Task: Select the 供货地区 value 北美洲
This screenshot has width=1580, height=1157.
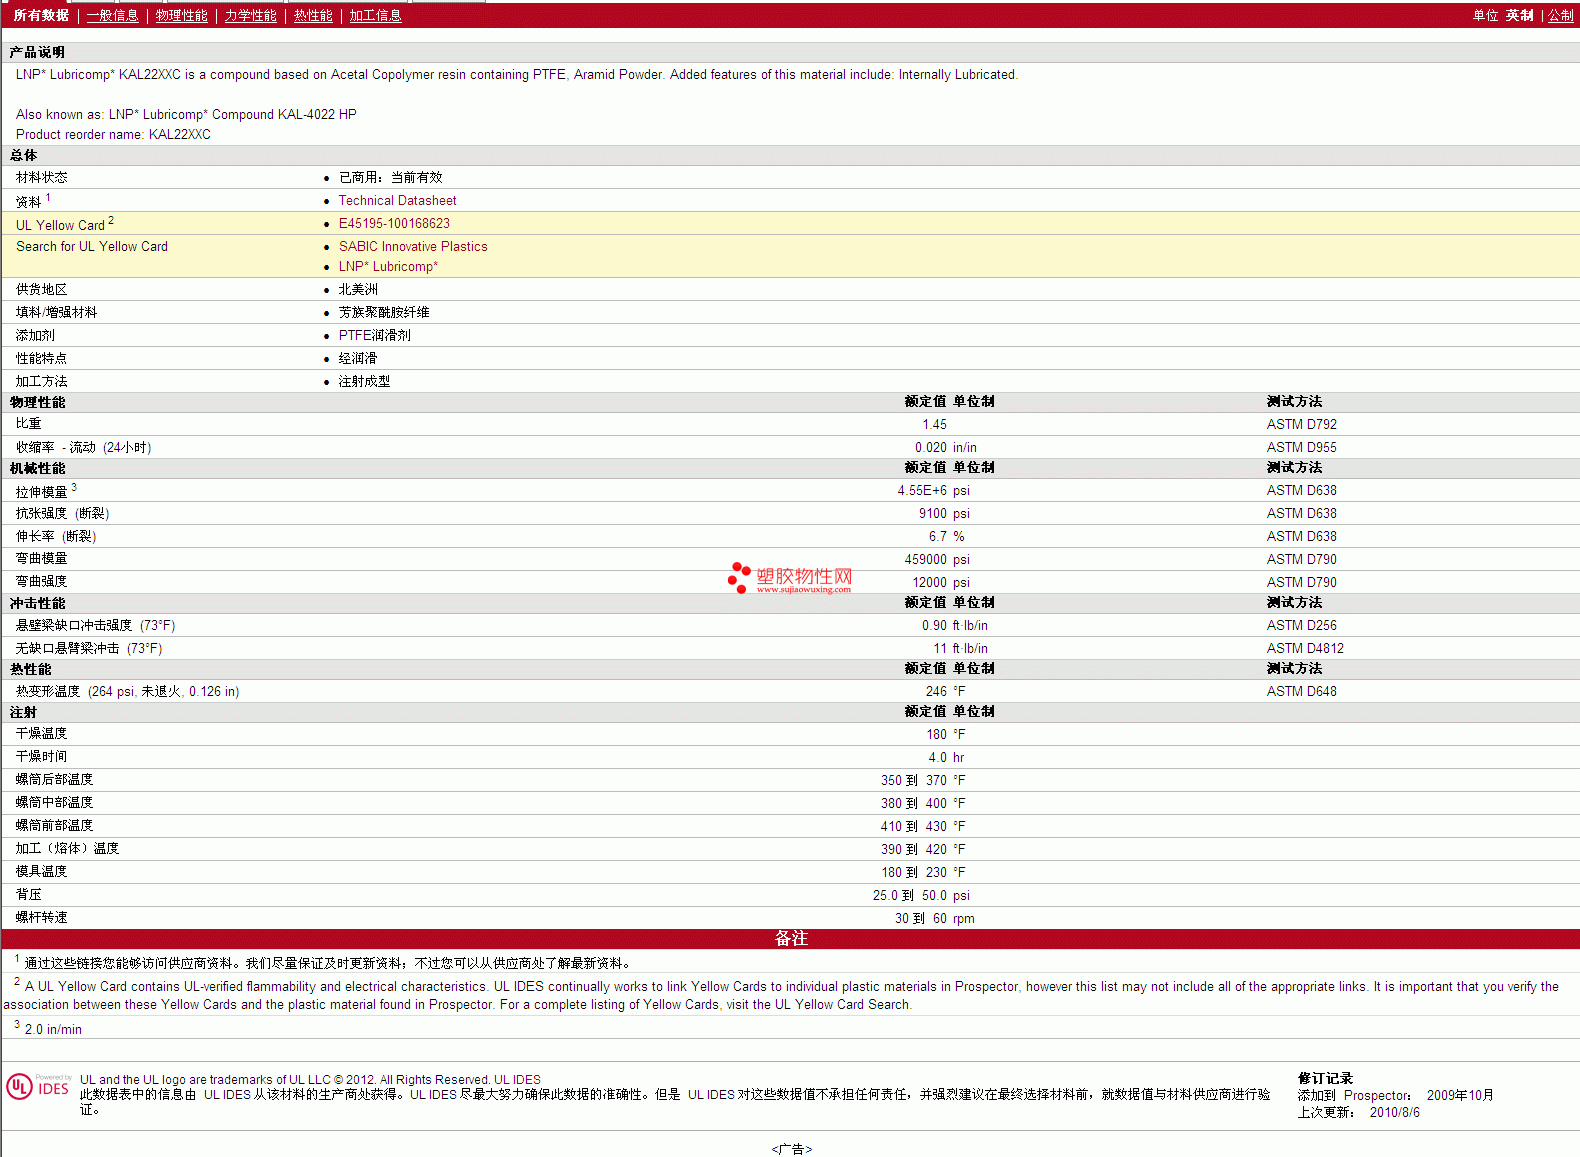Action: [358, 290]
